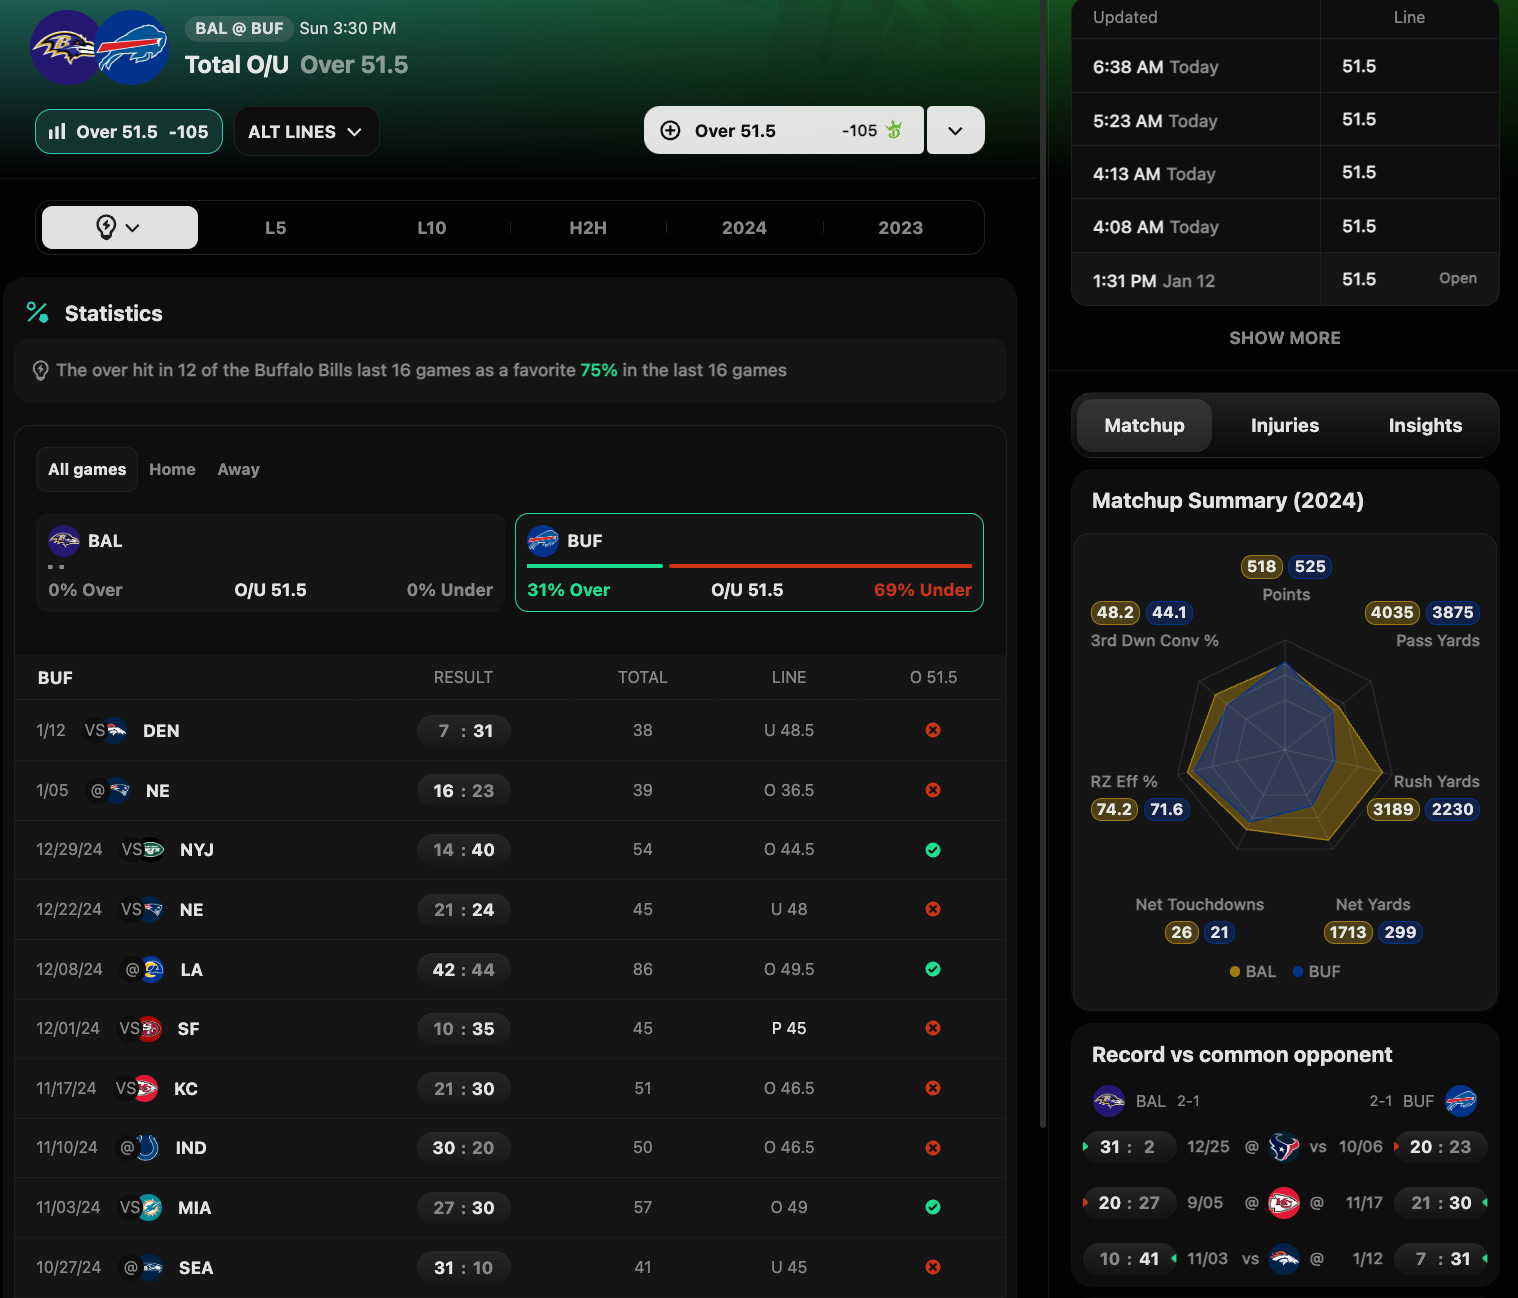
Task: Click the Bills logo beside 2-1 BUF
Action: 1461,1101
